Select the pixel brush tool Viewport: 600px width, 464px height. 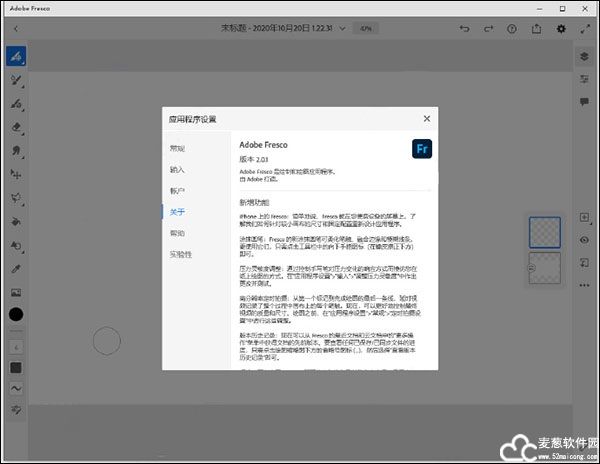tap(16, 79)
